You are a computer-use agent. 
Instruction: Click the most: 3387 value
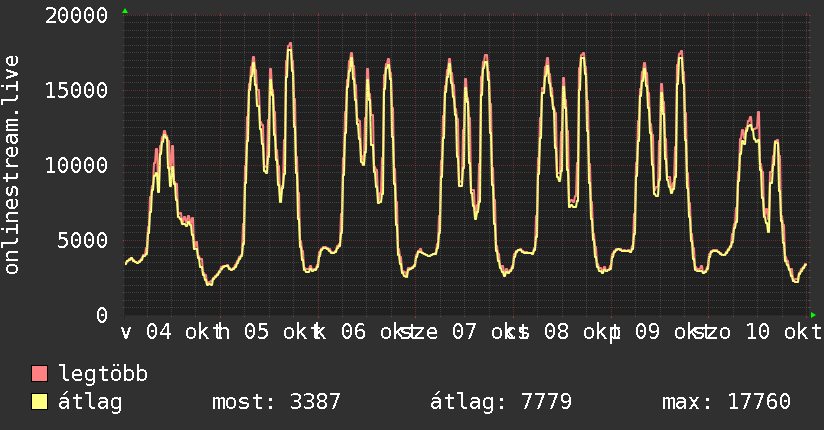coord(276,402)
